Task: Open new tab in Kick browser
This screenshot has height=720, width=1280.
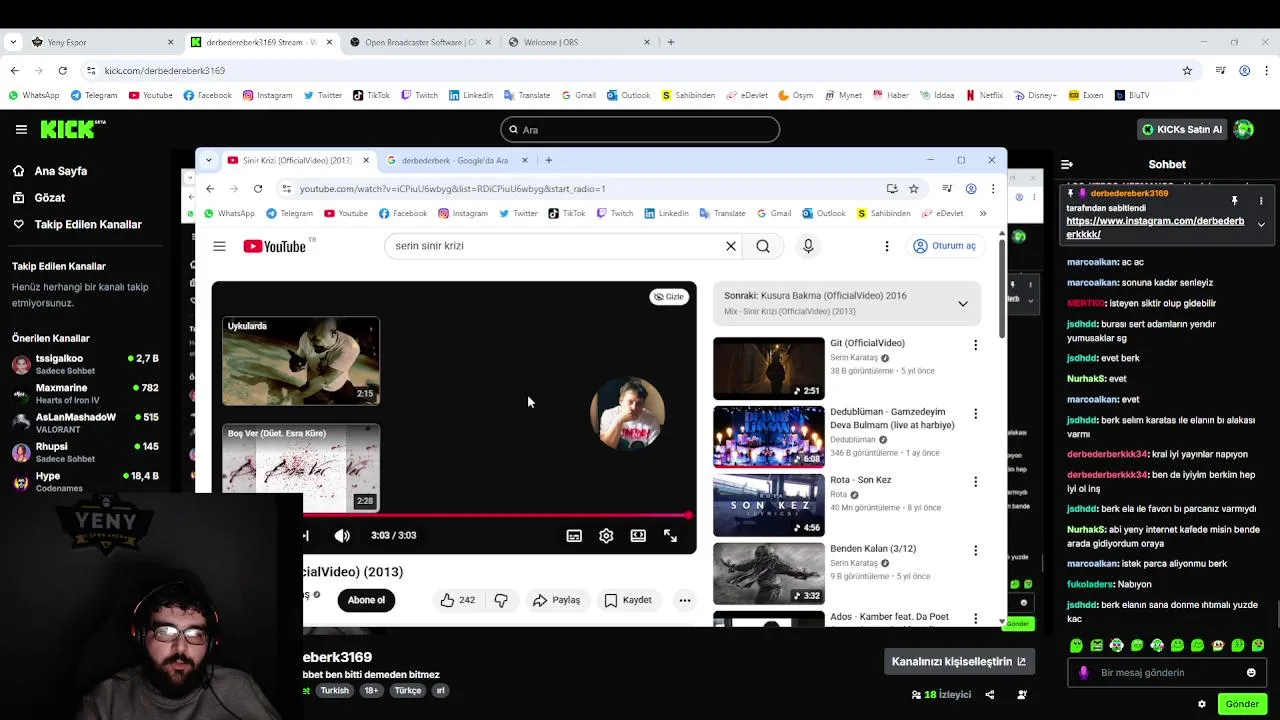Action: (671, 42)
